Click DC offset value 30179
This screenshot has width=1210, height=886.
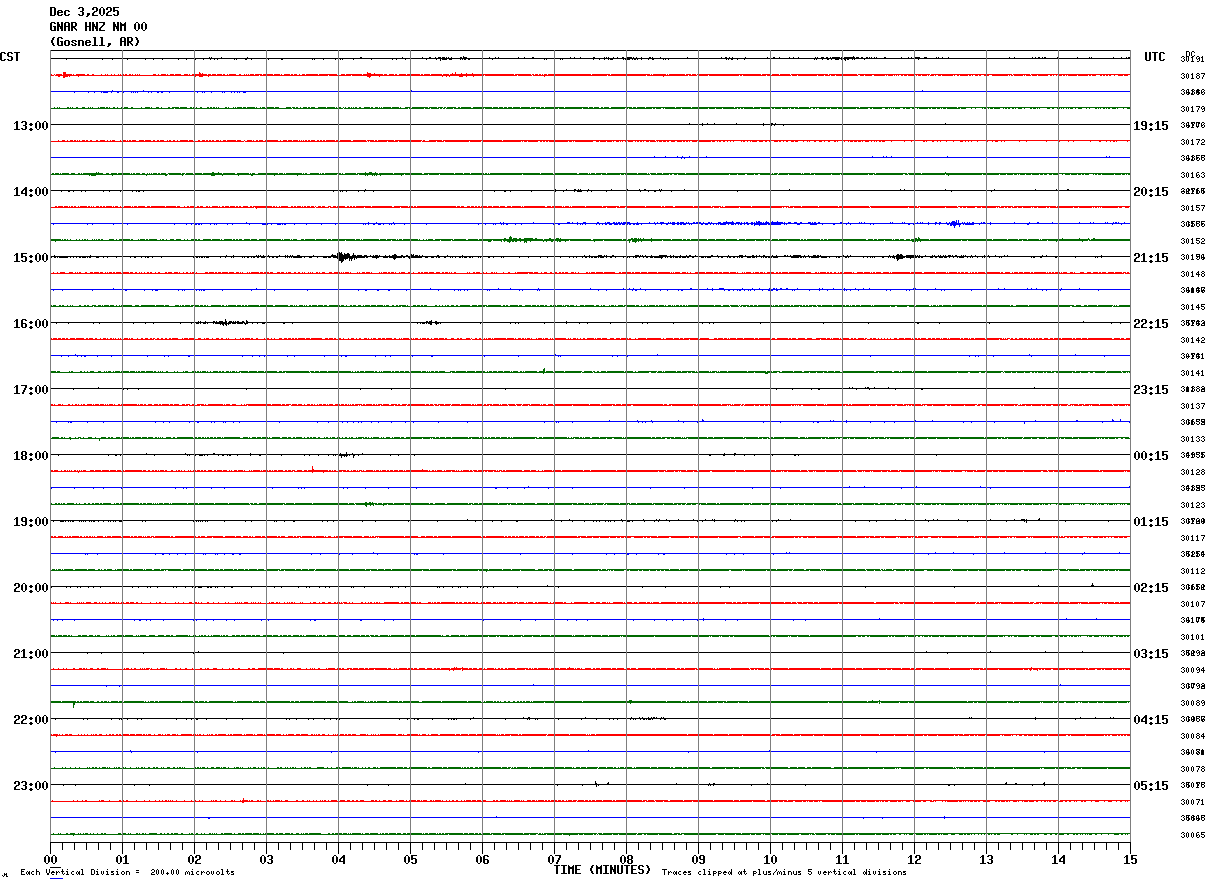[1192, 109]
